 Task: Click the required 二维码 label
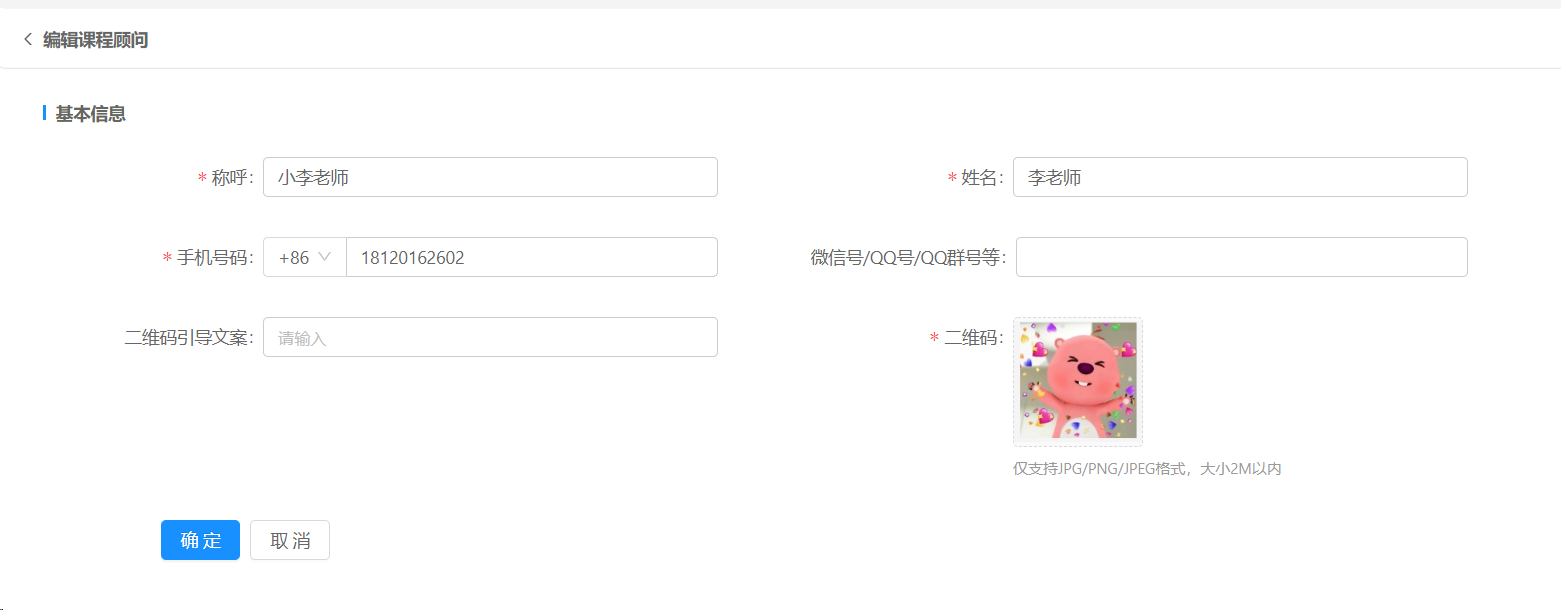click(967, 338)
